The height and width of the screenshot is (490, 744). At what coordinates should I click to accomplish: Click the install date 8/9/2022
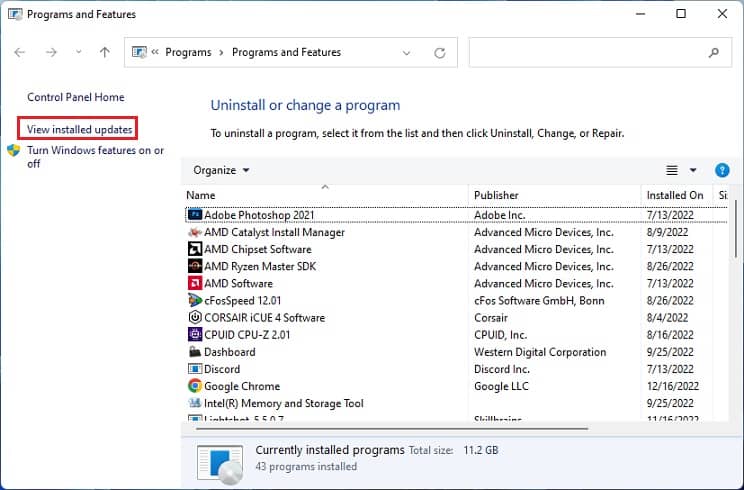click(x=667, y=232)
